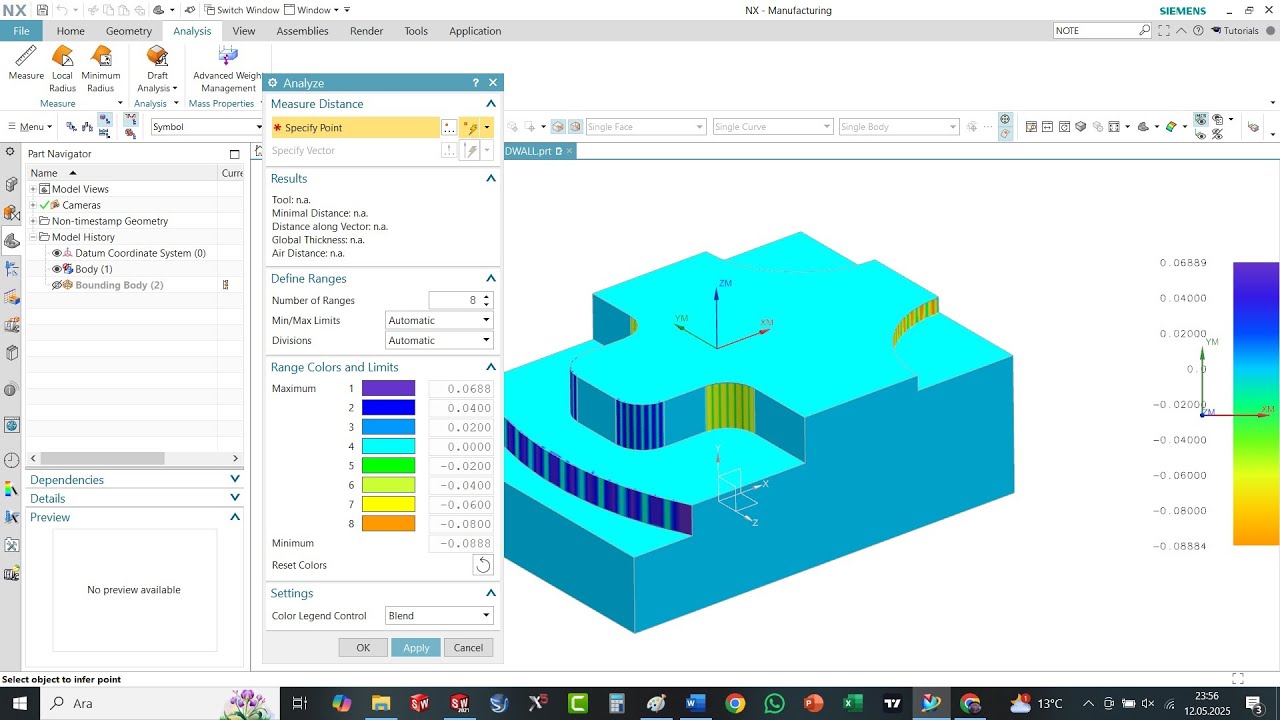Cancel the Analyze dialog

pos(468,648)
